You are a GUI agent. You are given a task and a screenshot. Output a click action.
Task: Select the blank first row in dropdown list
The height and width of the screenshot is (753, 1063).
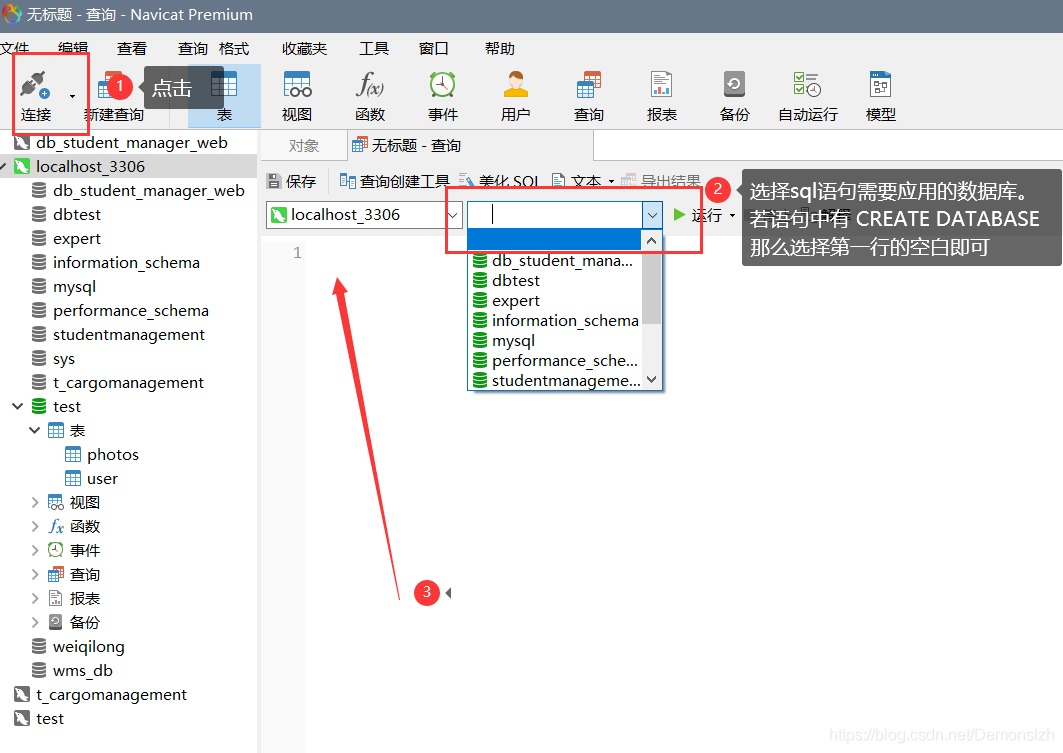(555, 240)
